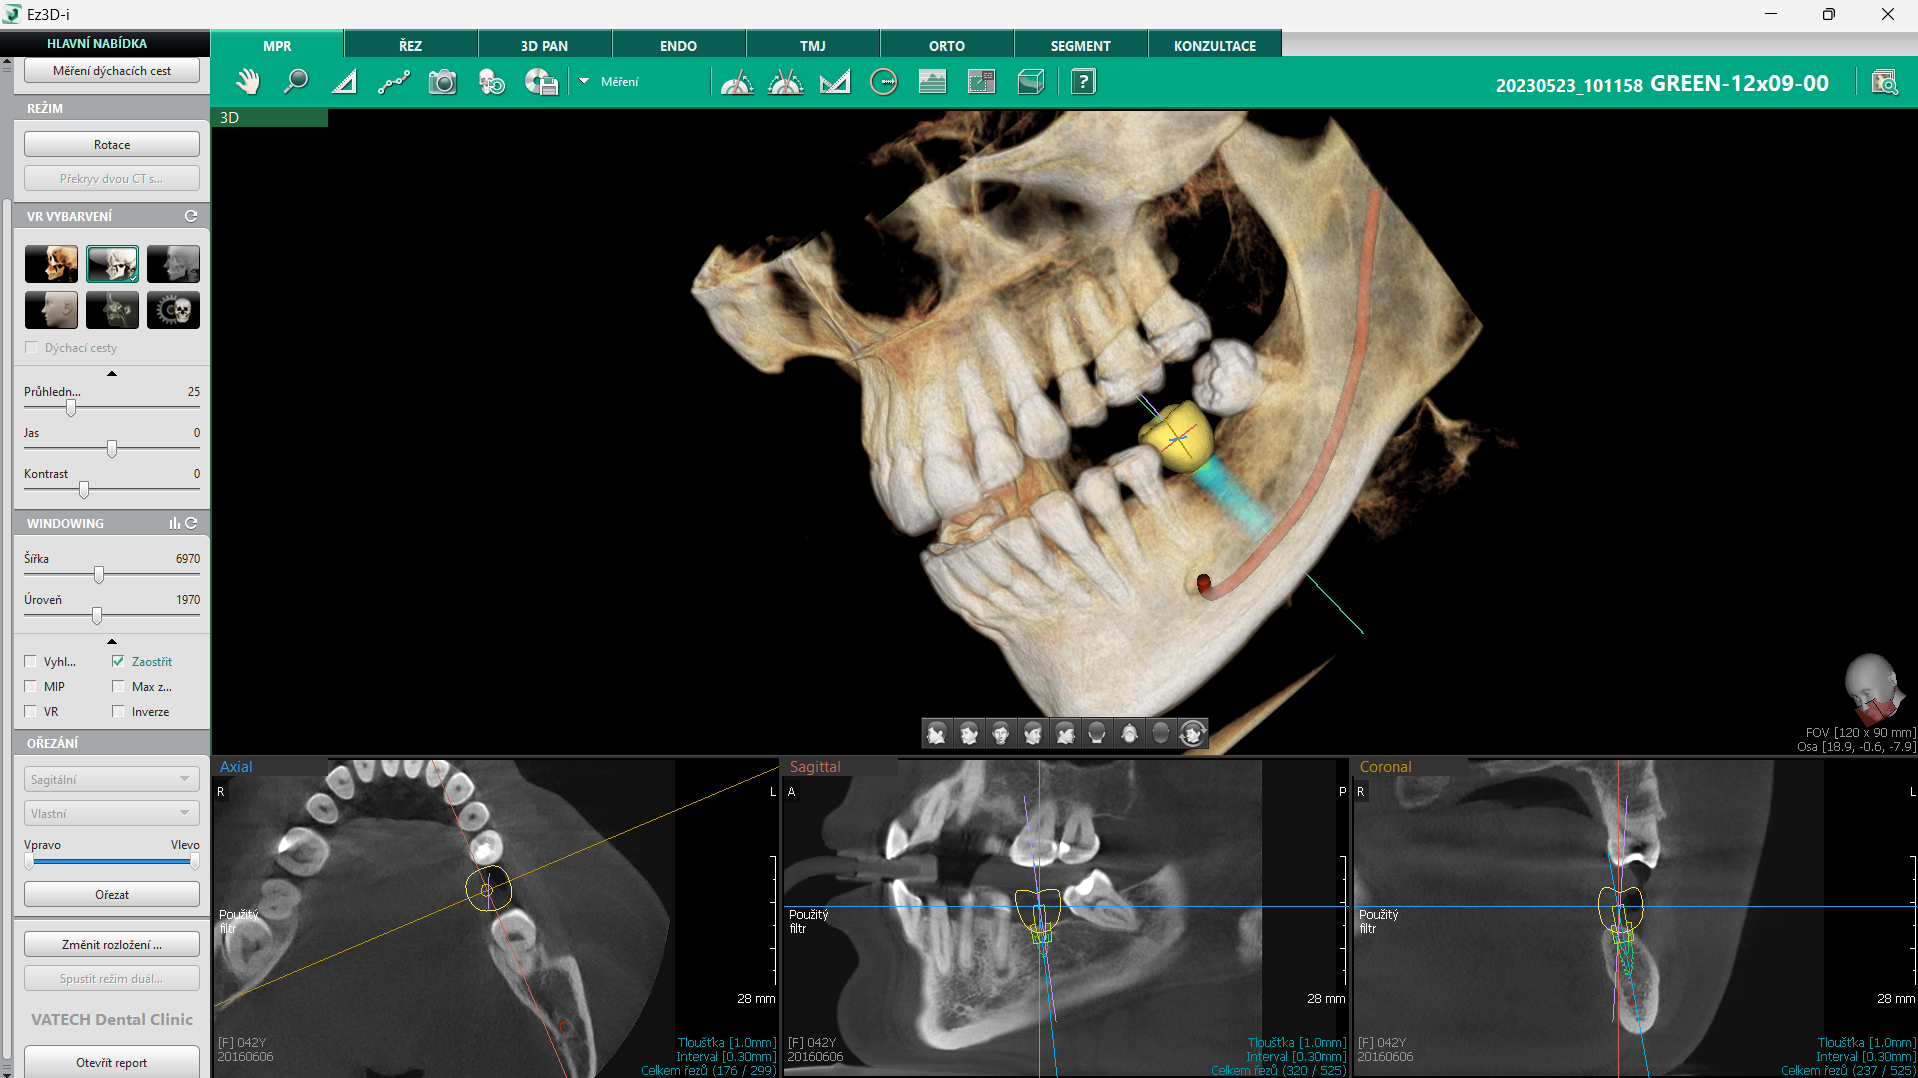Click the Měření dýchacích cest button
The width and height of the screenshot is (1918, 1078).
coord(112,71)
